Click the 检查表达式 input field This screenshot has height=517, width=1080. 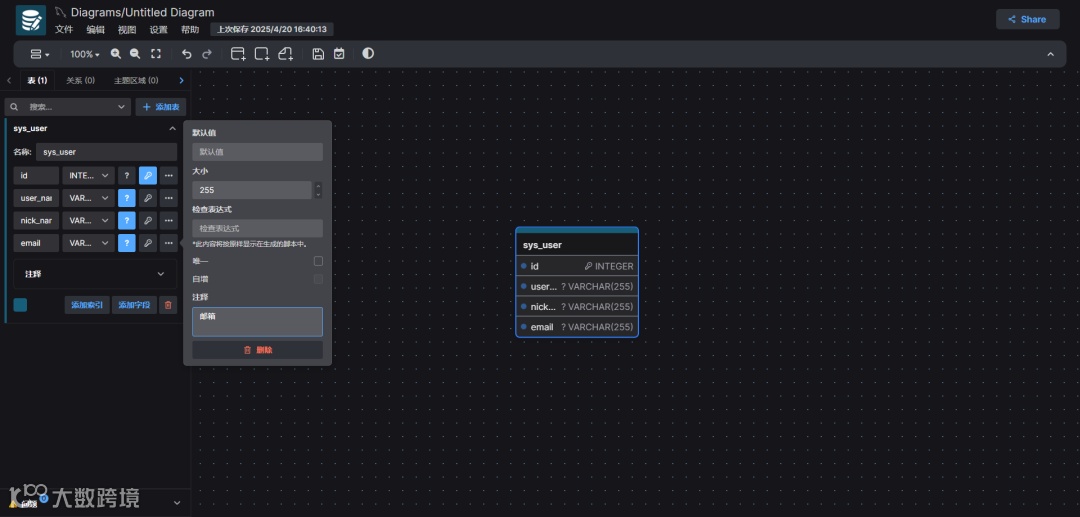(x=258, y=228)
